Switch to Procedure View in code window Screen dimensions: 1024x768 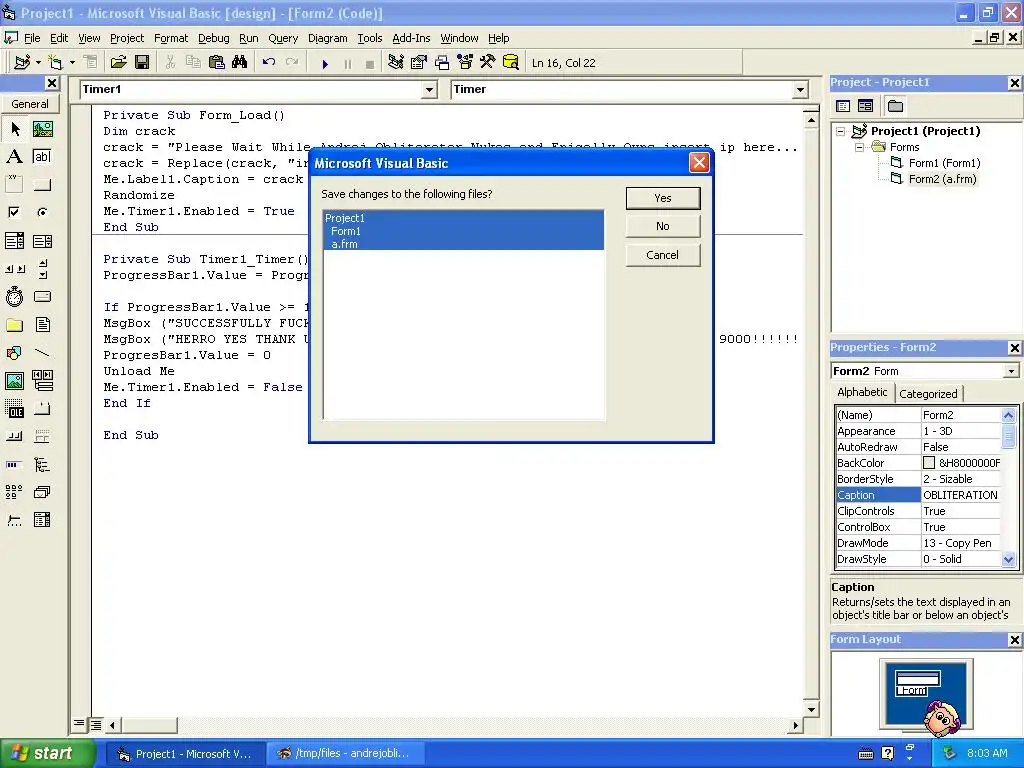pos(79,724)
